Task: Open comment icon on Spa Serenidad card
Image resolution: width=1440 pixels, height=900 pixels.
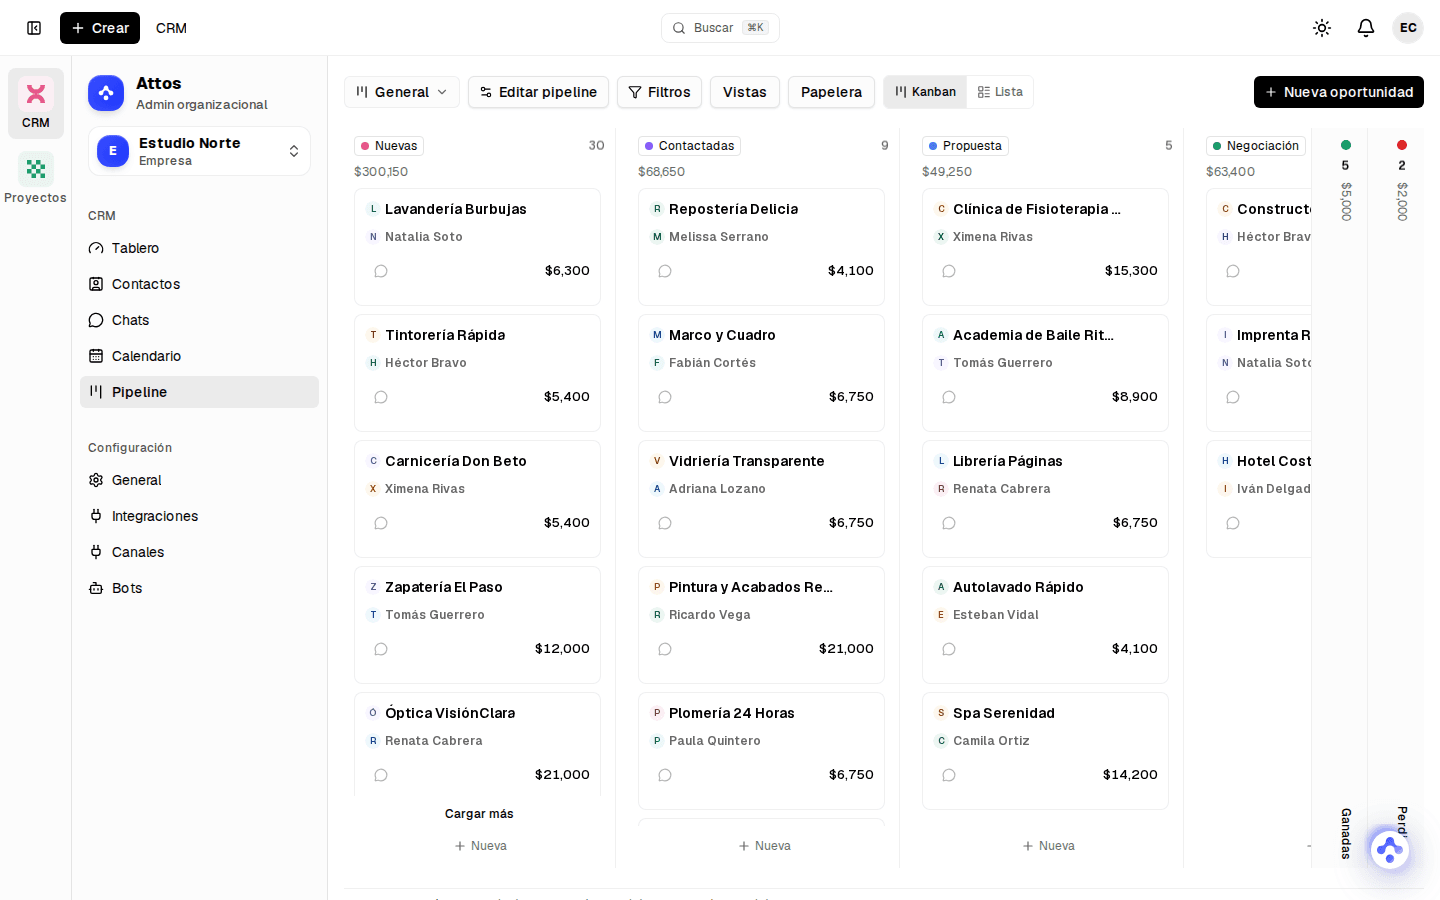Action: click(x=949, y=775)
